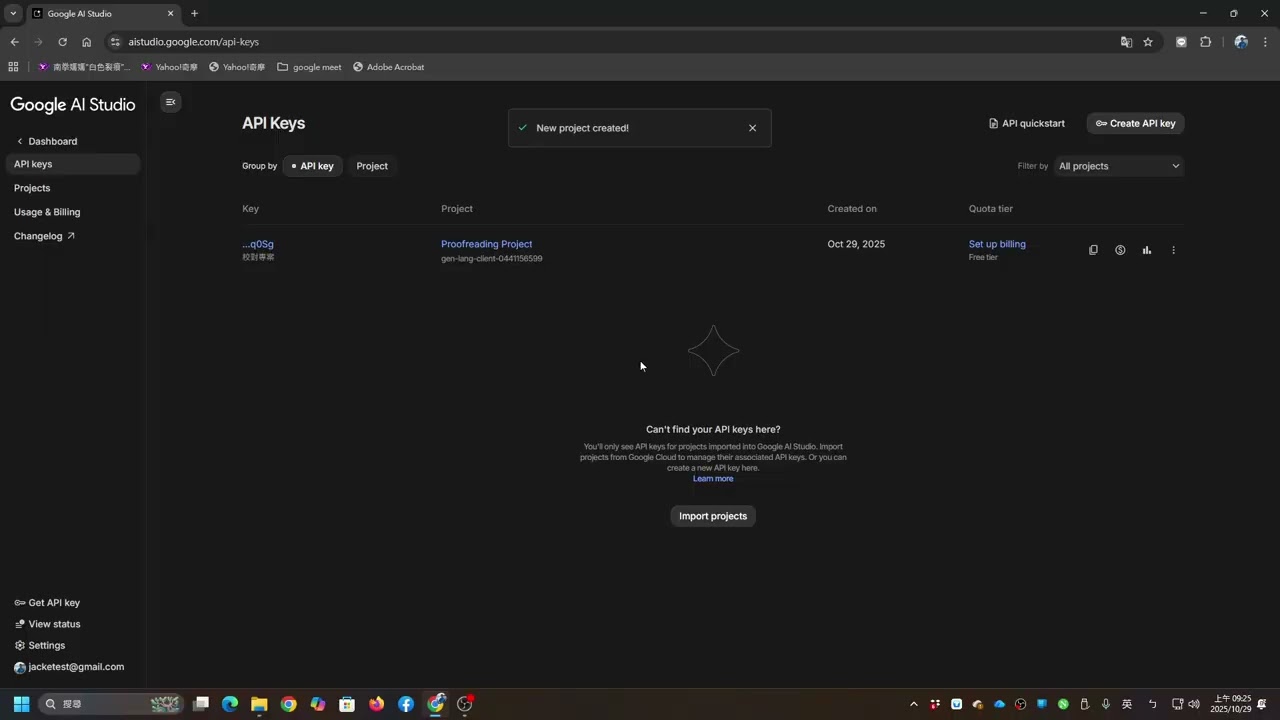
Task: Click the Learn more link
Action: 713,479
